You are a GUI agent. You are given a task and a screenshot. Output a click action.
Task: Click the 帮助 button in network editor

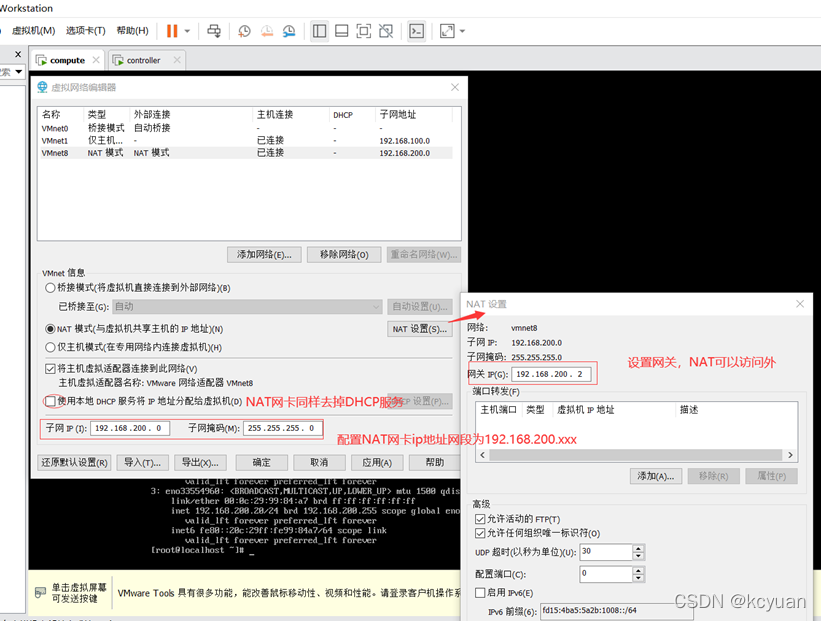click(x=435, y=462)
